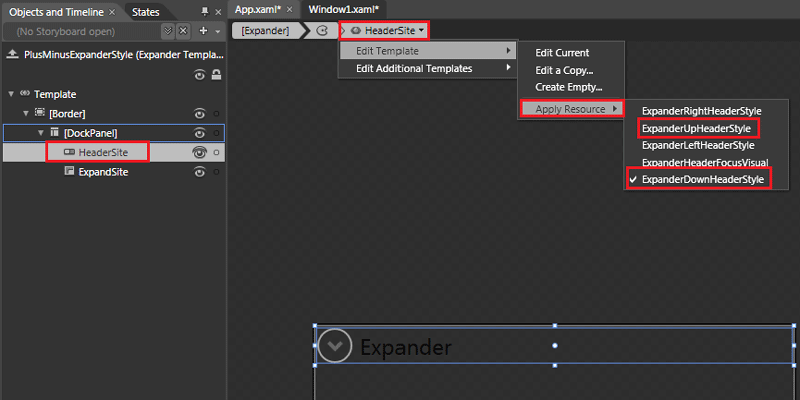Viewport: 800px width, 400px height.
Task: Click the pin icon in the Objects panel
Action: point(205,12)
